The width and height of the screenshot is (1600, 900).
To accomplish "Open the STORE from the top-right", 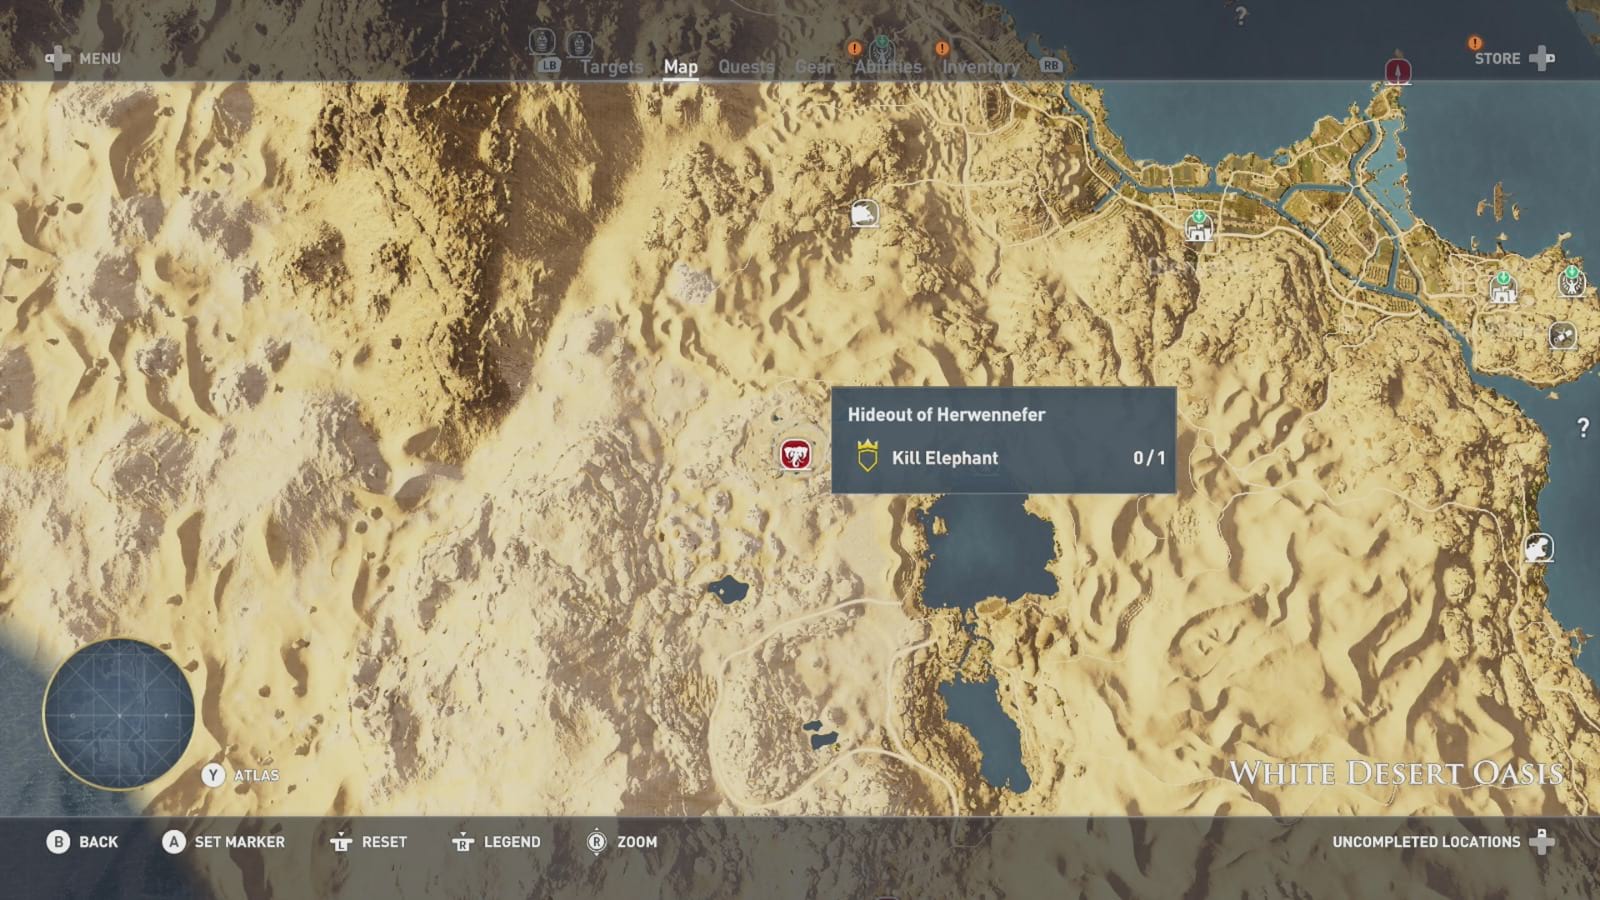I will (1497, 58).
